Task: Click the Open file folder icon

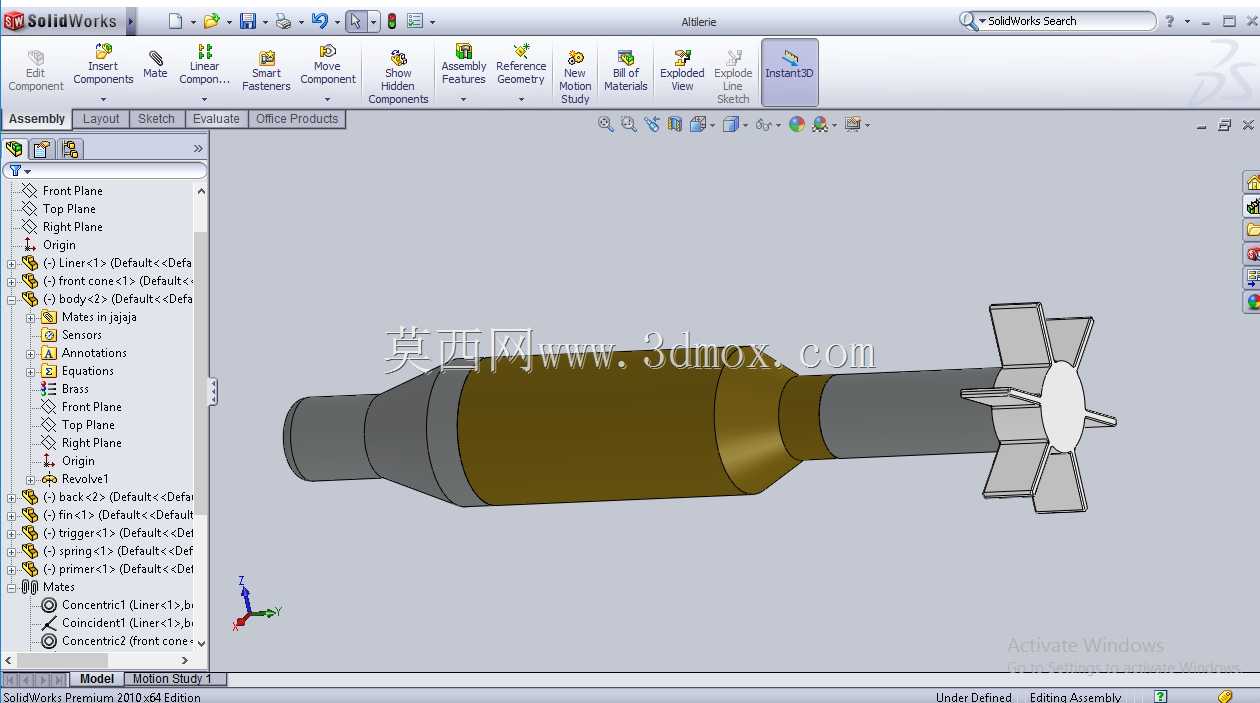Action: tap(211, 21)
